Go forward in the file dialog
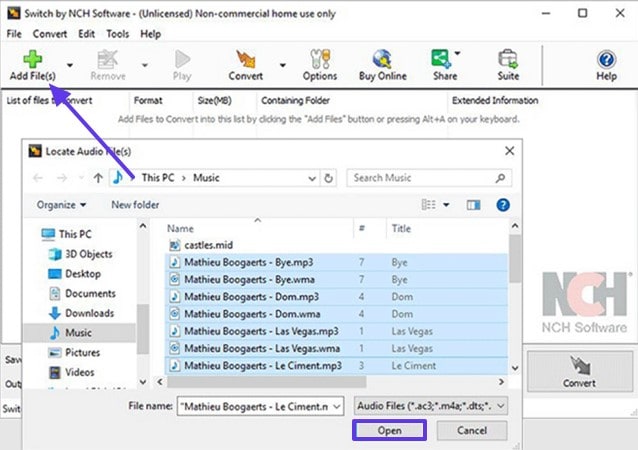The width and height of the screenshot is (638, 450). coord(62,178)
